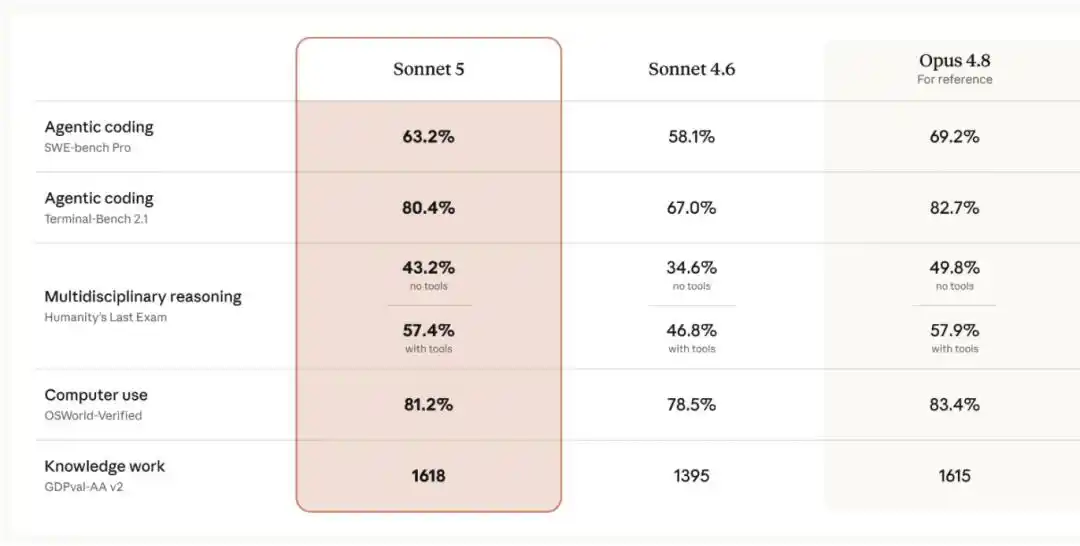Click the Knowledge work row label
Image resolution: width=1080 pixels, height=546 pixels.
coord(105,466)
